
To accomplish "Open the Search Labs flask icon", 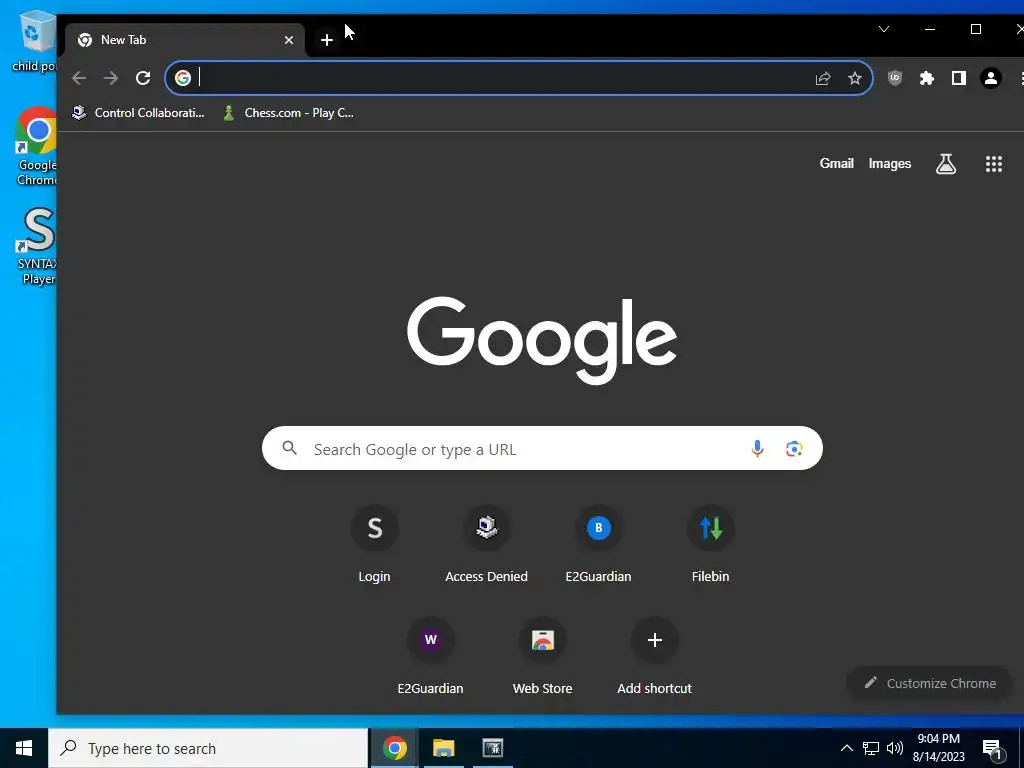I will coord(946,164).
